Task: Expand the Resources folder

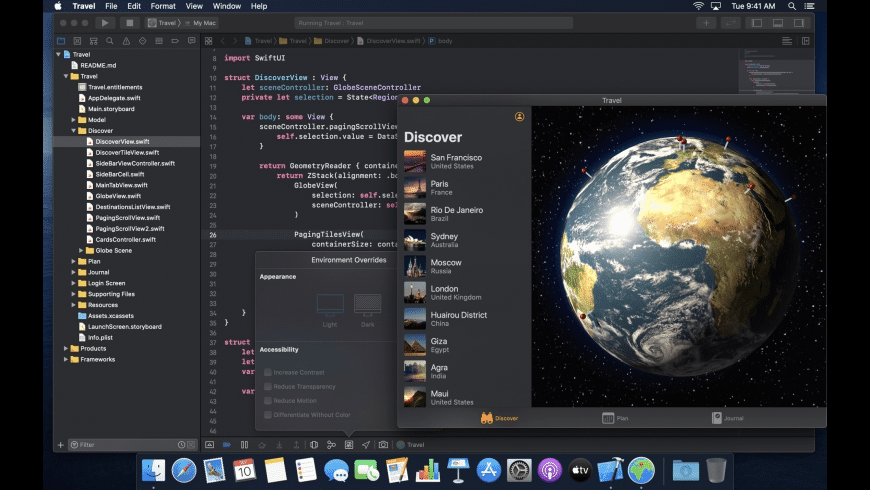Action: click(75, 304)
